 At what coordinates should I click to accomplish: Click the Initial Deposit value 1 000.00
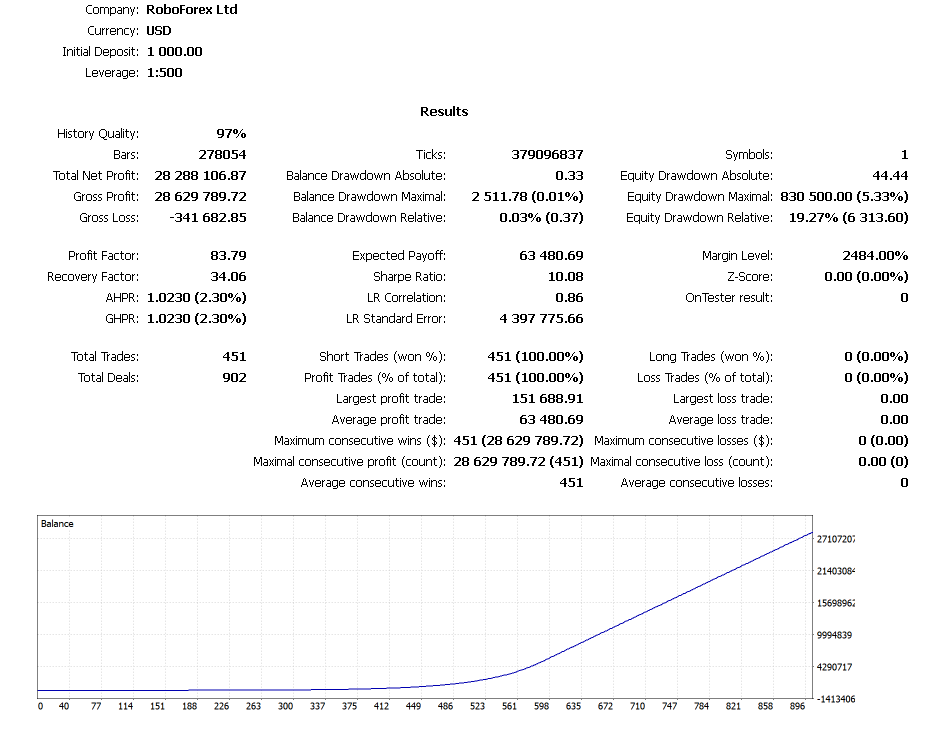coord(174,52)
